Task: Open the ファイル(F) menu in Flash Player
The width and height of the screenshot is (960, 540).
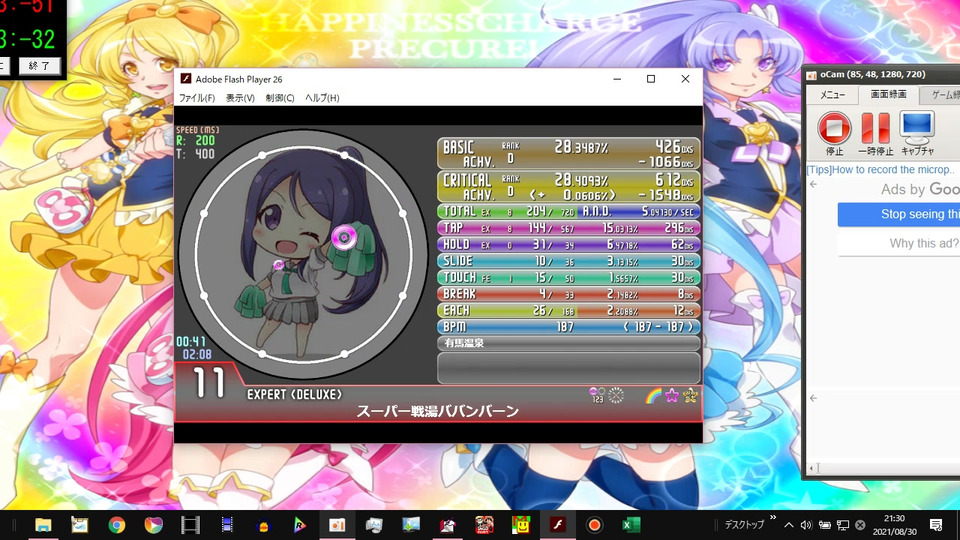Action: 197,98
